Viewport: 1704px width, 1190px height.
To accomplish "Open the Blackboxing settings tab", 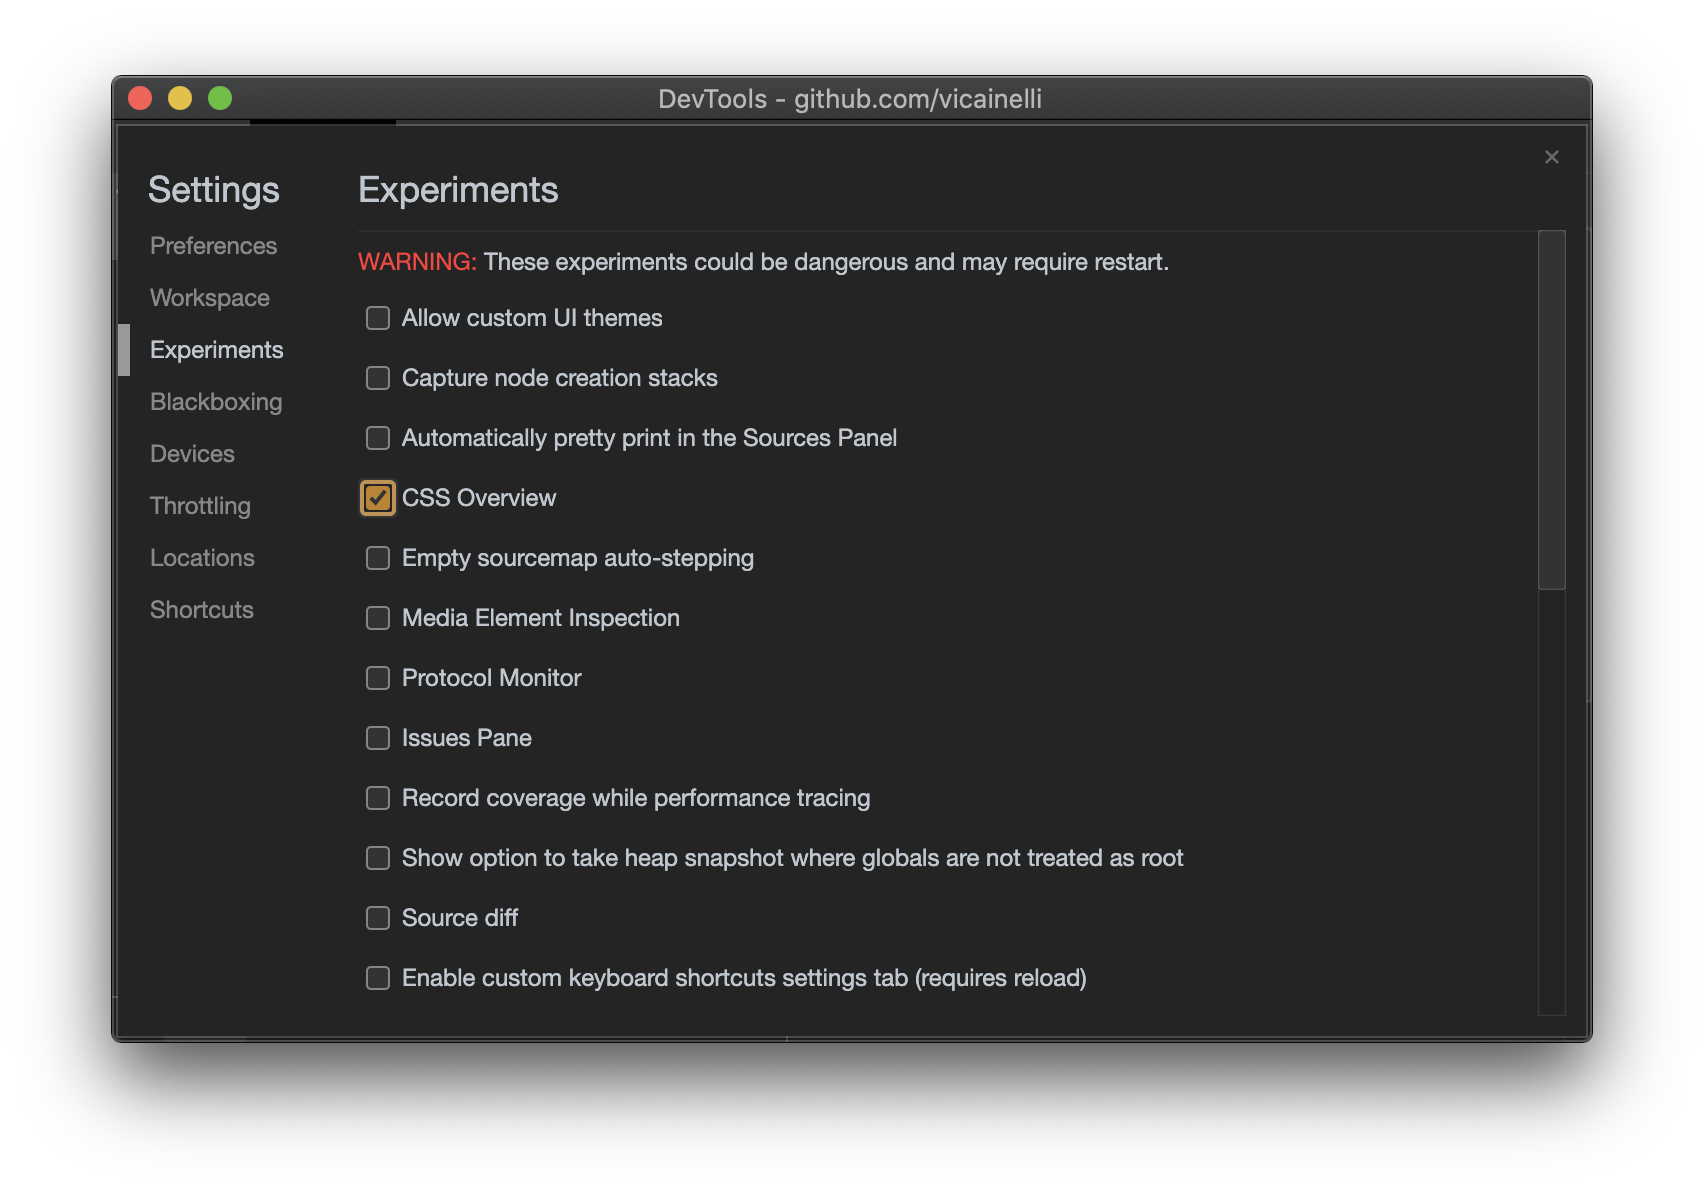I will click(216, 402).
